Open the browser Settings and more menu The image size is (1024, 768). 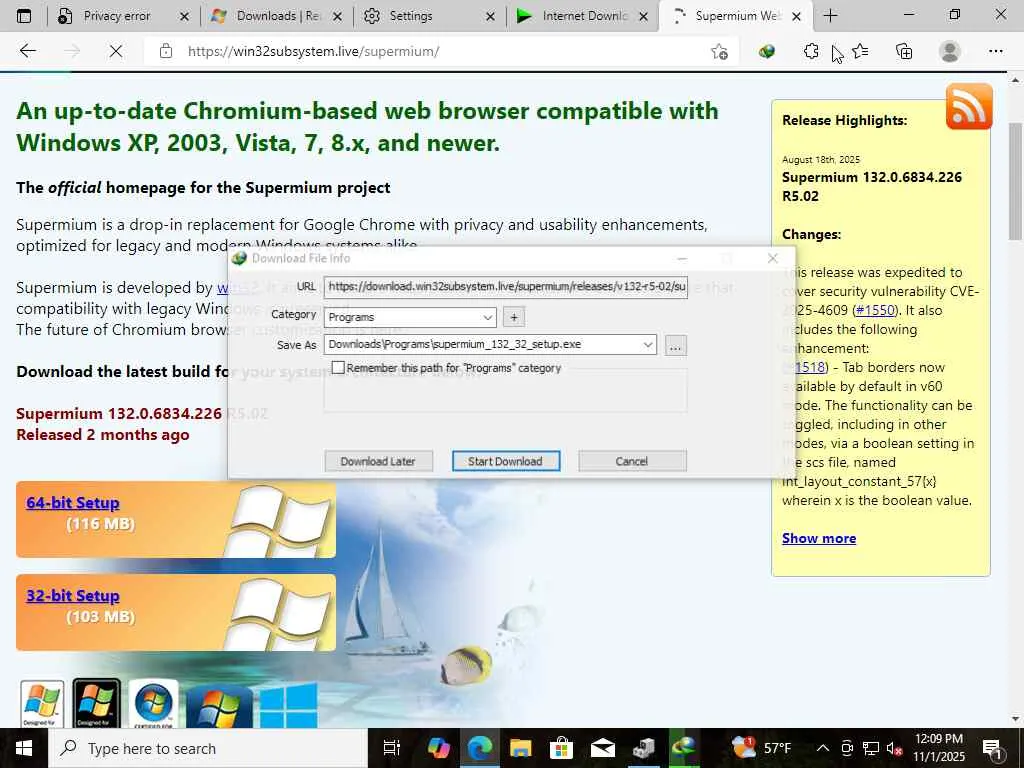tap(995, 51)
